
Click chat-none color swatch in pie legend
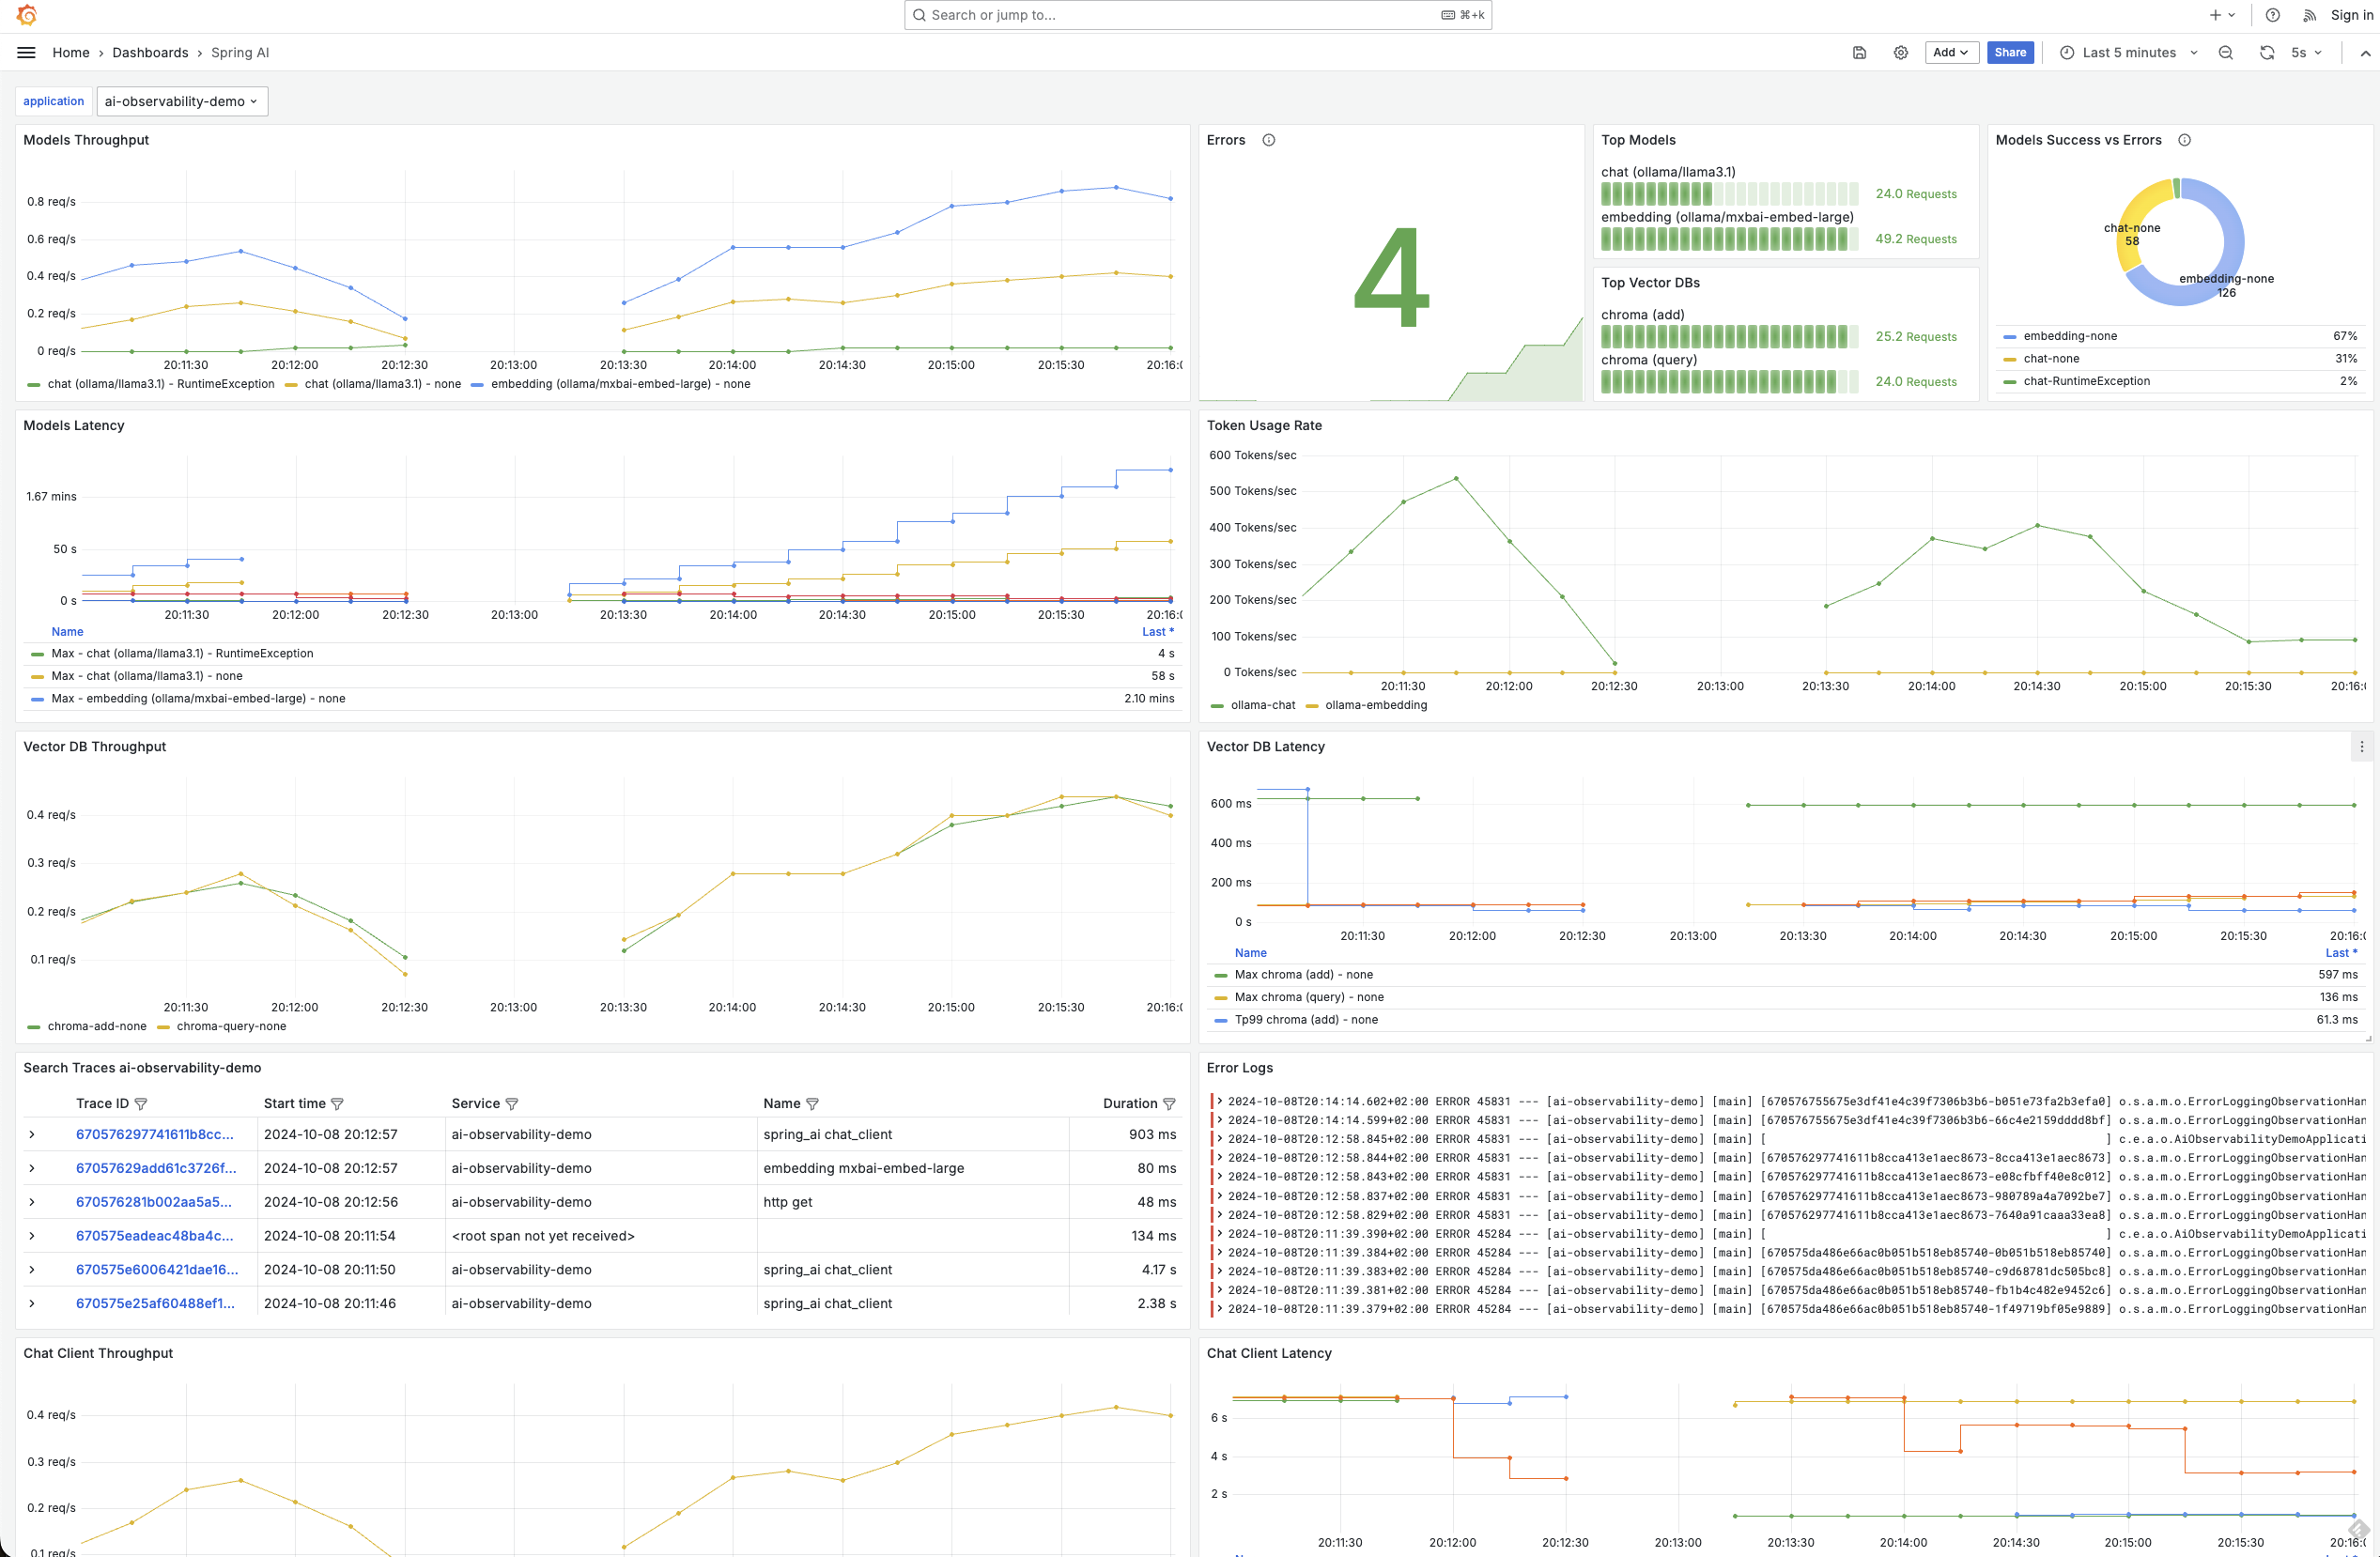pyautogui.click(x=2009, y=359)
